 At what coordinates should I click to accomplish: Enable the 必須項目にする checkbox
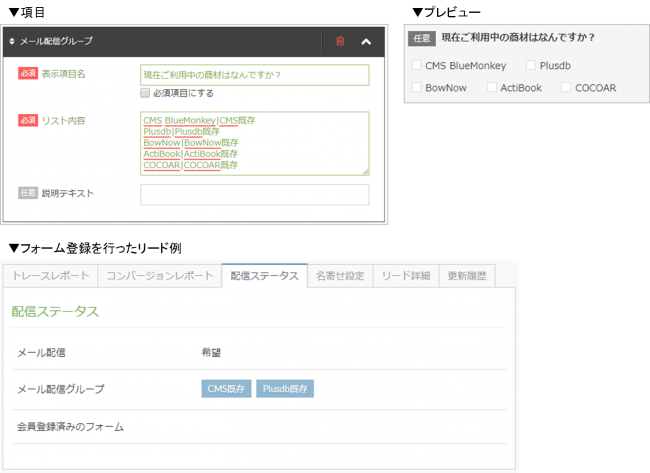145,93
